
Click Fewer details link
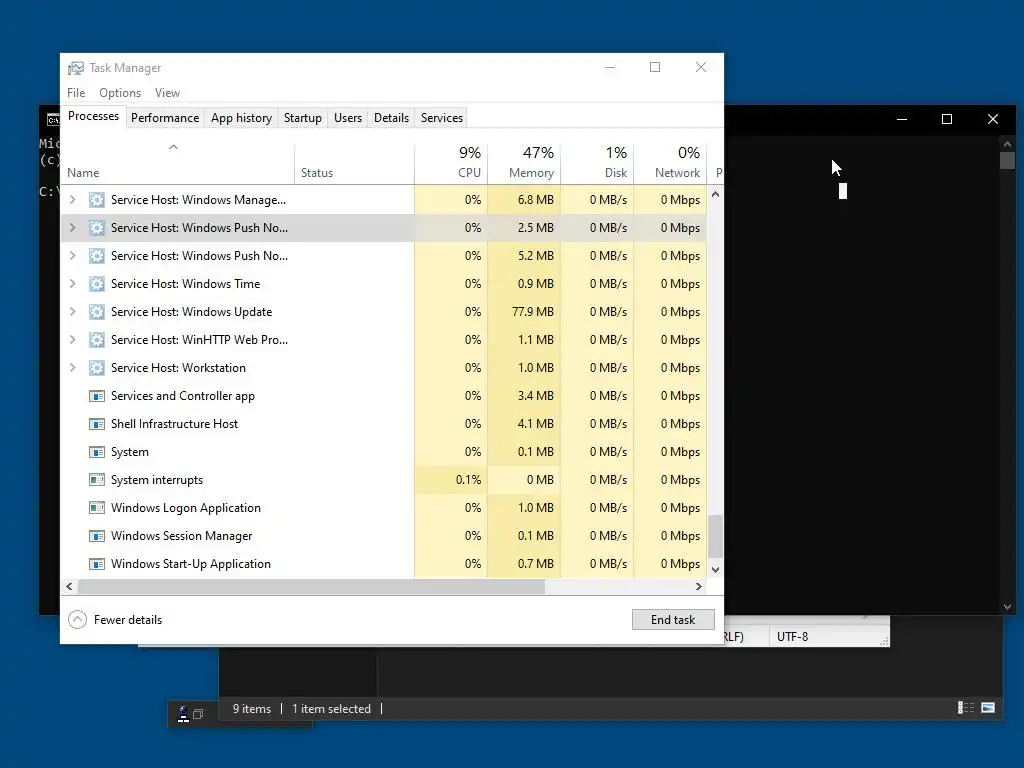coord(127,620)
